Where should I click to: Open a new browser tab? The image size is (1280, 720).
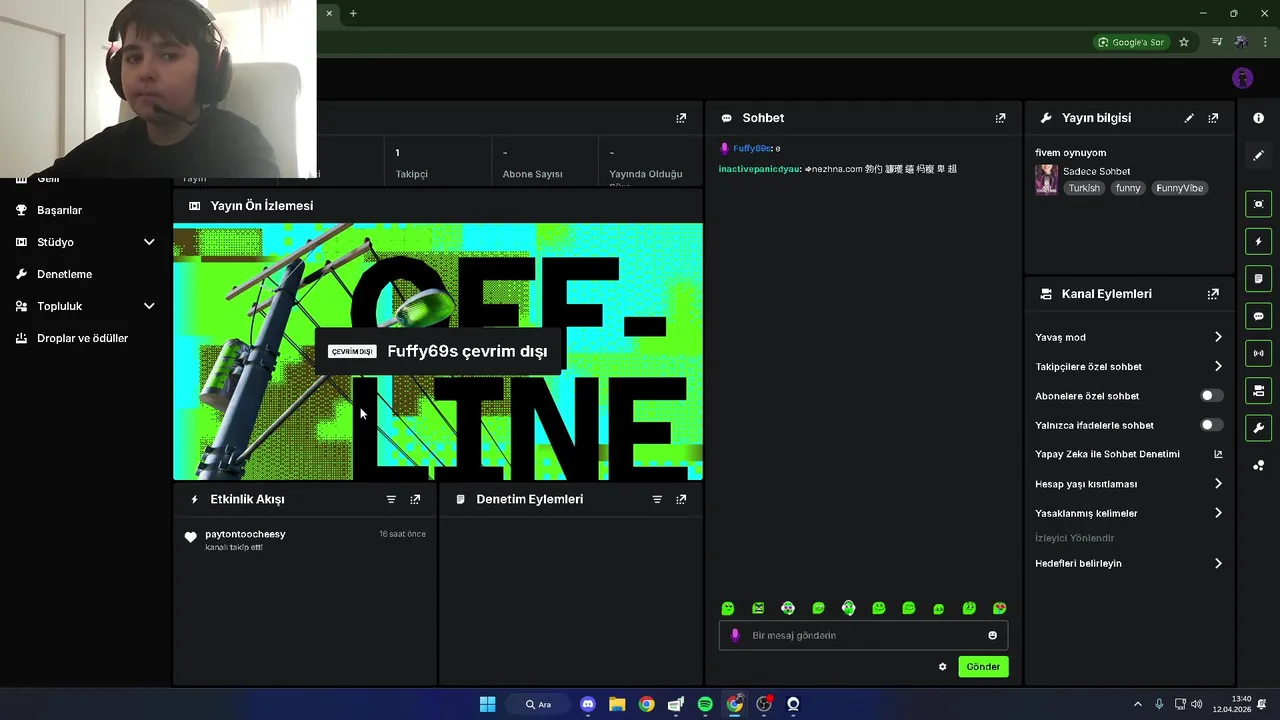(353, 13)
